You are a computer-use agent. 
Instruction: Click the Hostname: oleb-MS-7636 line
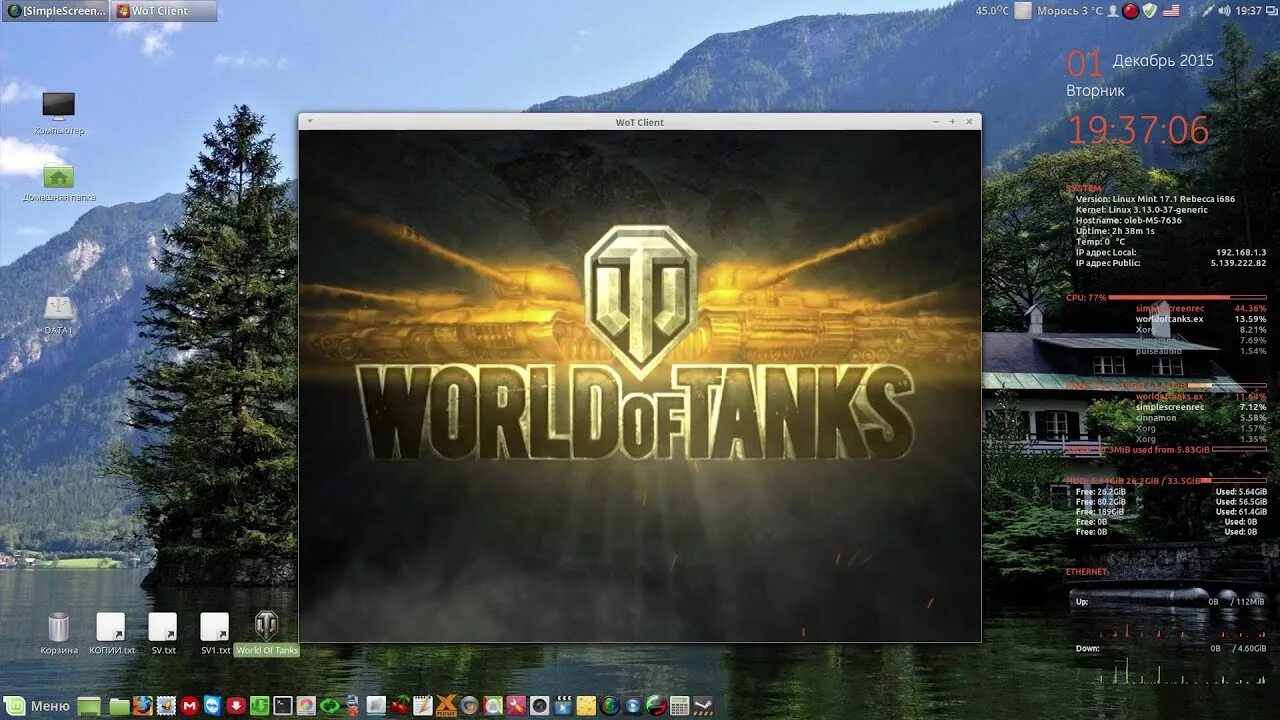tap(1129, 220)
